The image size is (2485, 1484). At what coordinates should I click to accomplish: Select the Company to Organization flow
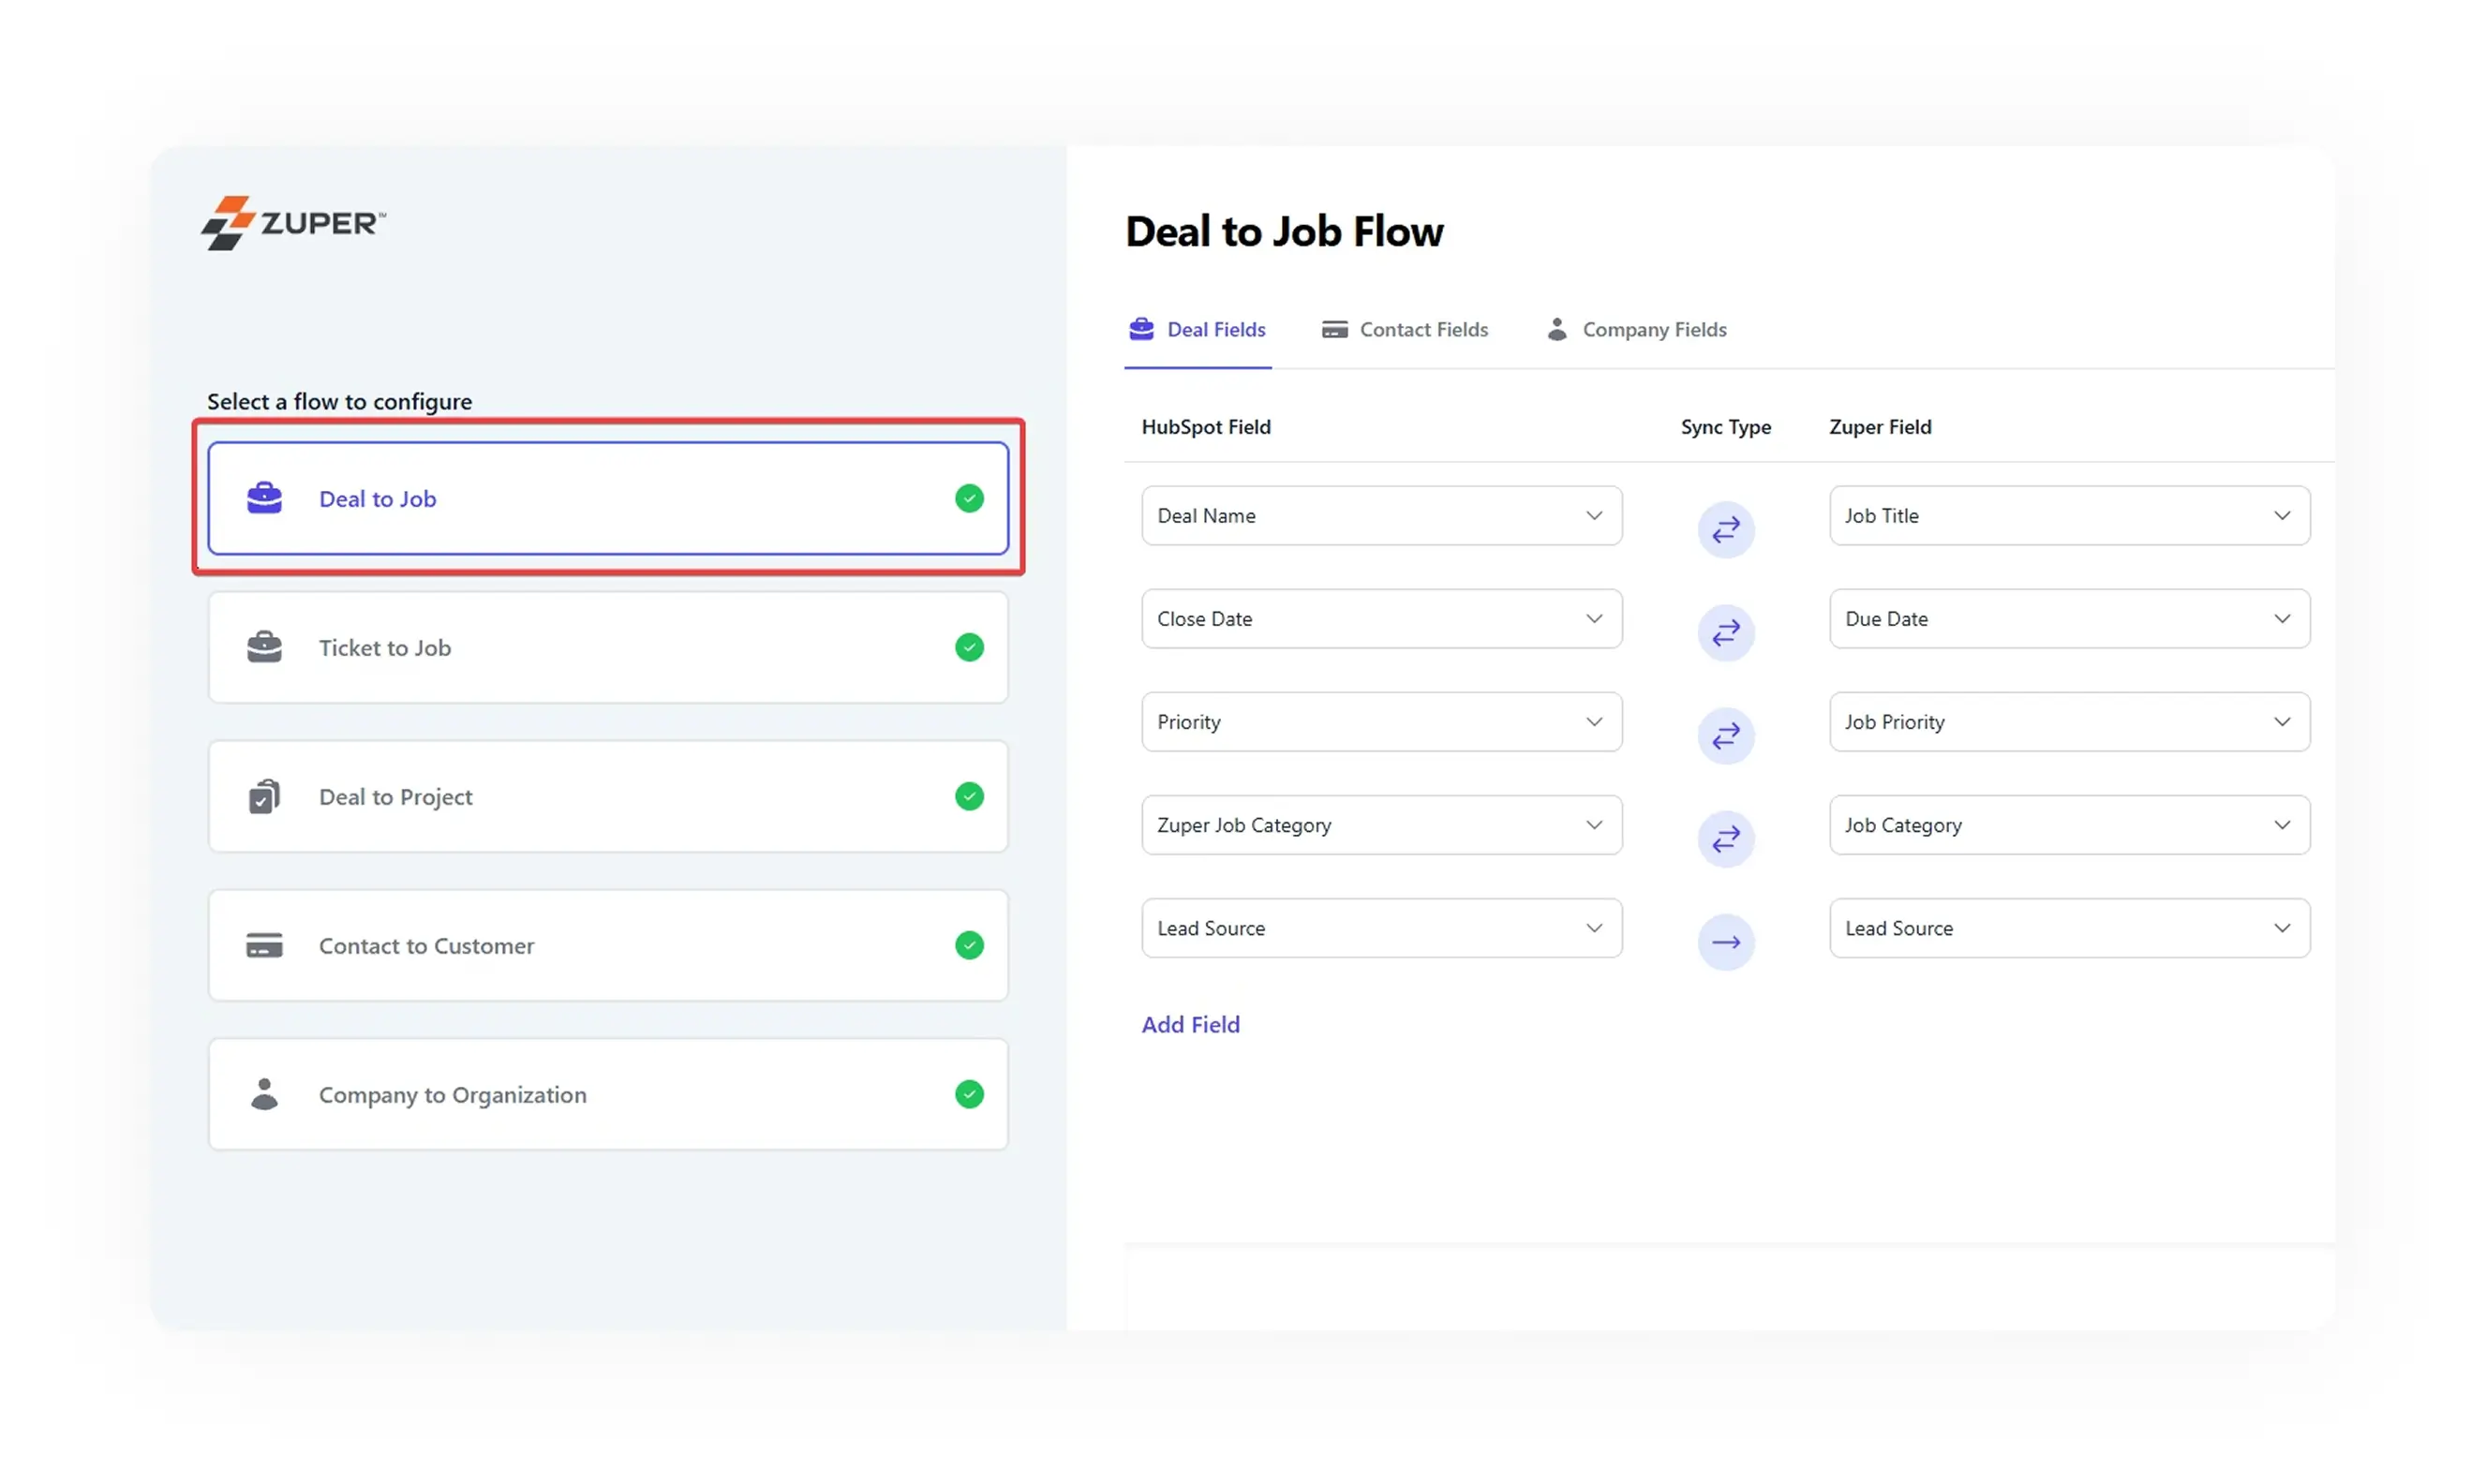[608, 1094]
